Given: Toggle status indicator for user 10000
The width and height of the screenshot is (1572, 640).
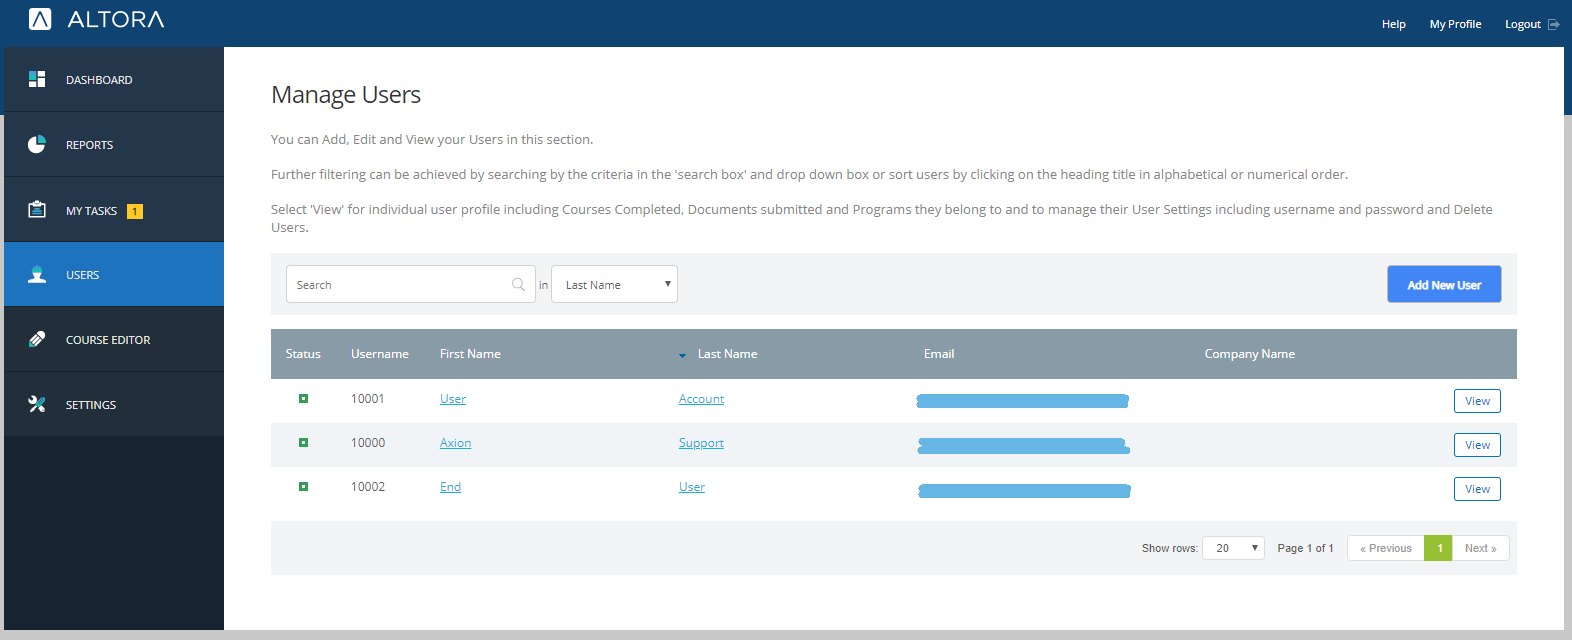Looking at the screenshot, I should click(303, 443).
